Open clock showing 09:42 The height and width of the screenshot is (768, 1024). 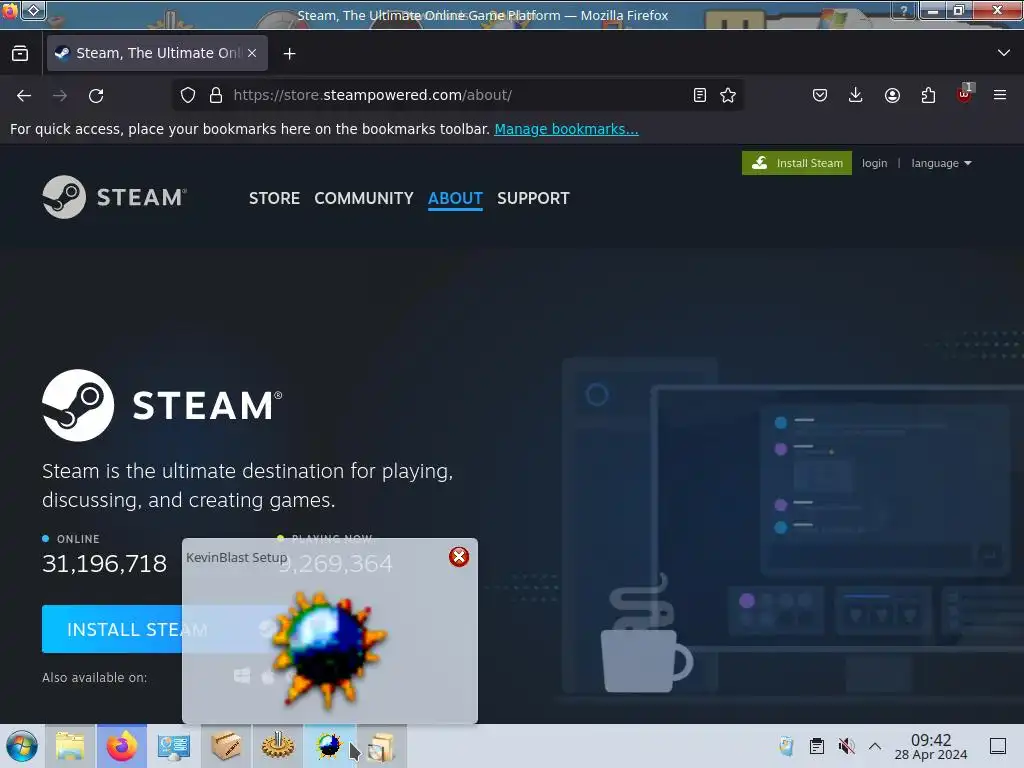point(931,746)
